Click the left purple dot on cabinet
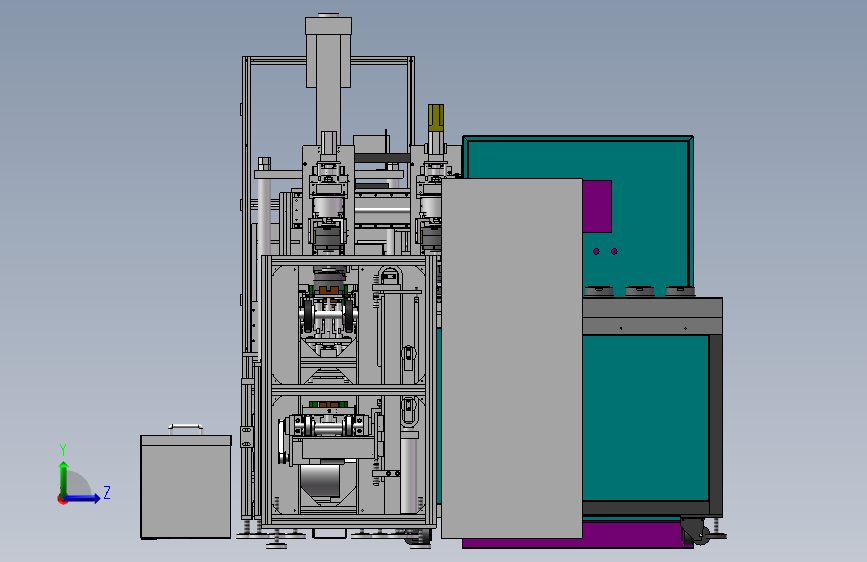The width and height of the screenshot is (867, 562). 596,251
